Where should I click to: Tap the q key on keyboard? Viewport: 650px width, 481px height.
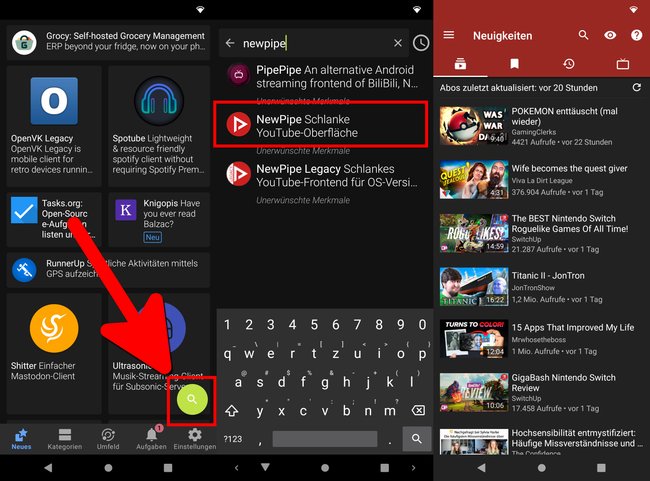[x=228, y=354]
